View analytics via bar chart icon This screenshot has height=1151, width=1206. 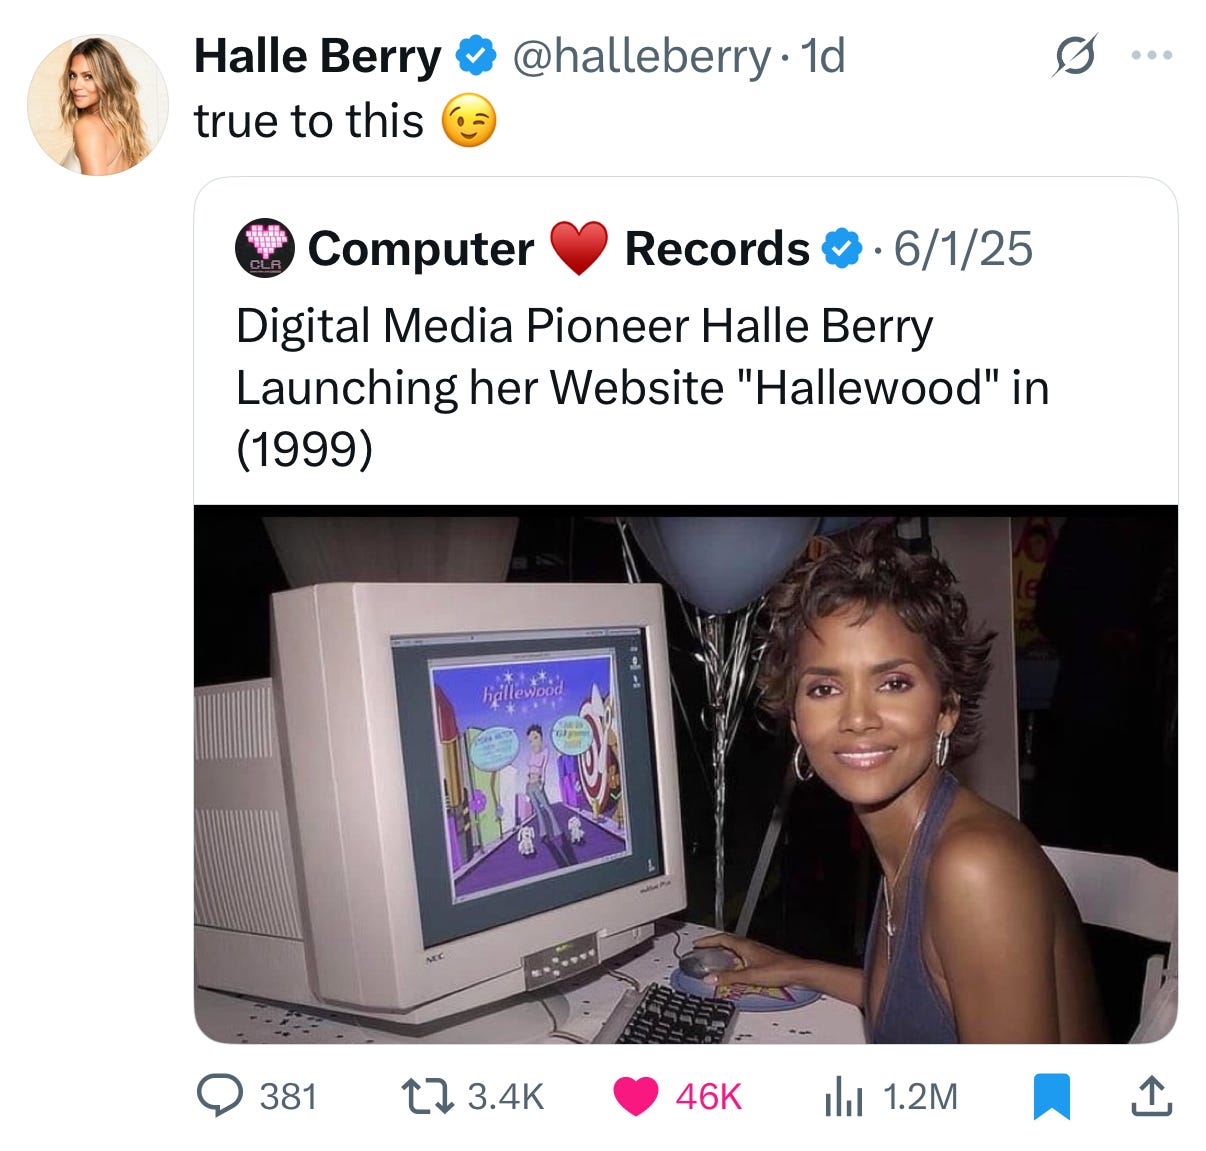842,1097
